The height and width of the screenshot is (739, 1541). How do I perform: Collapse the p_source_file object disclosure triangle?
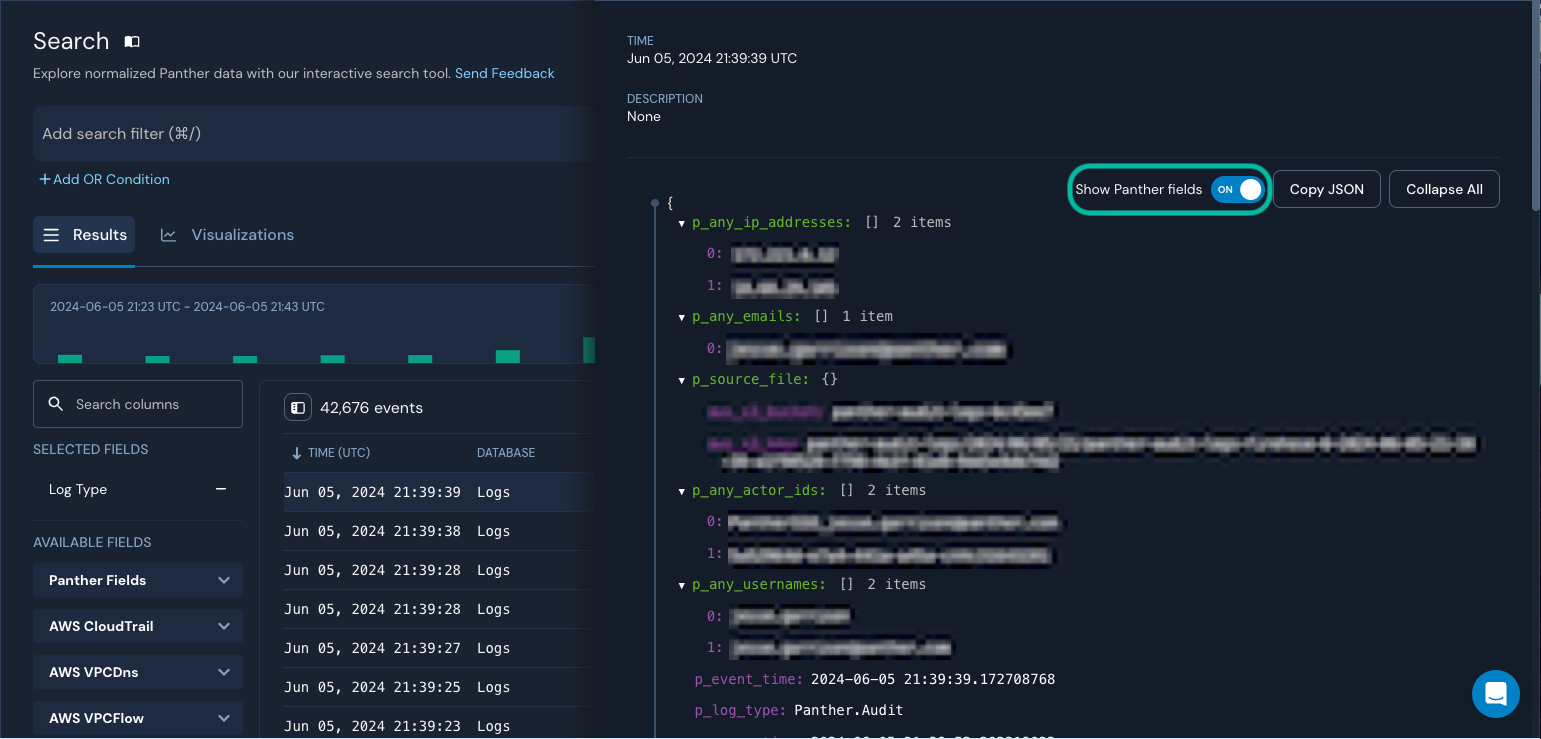point(681,380)
